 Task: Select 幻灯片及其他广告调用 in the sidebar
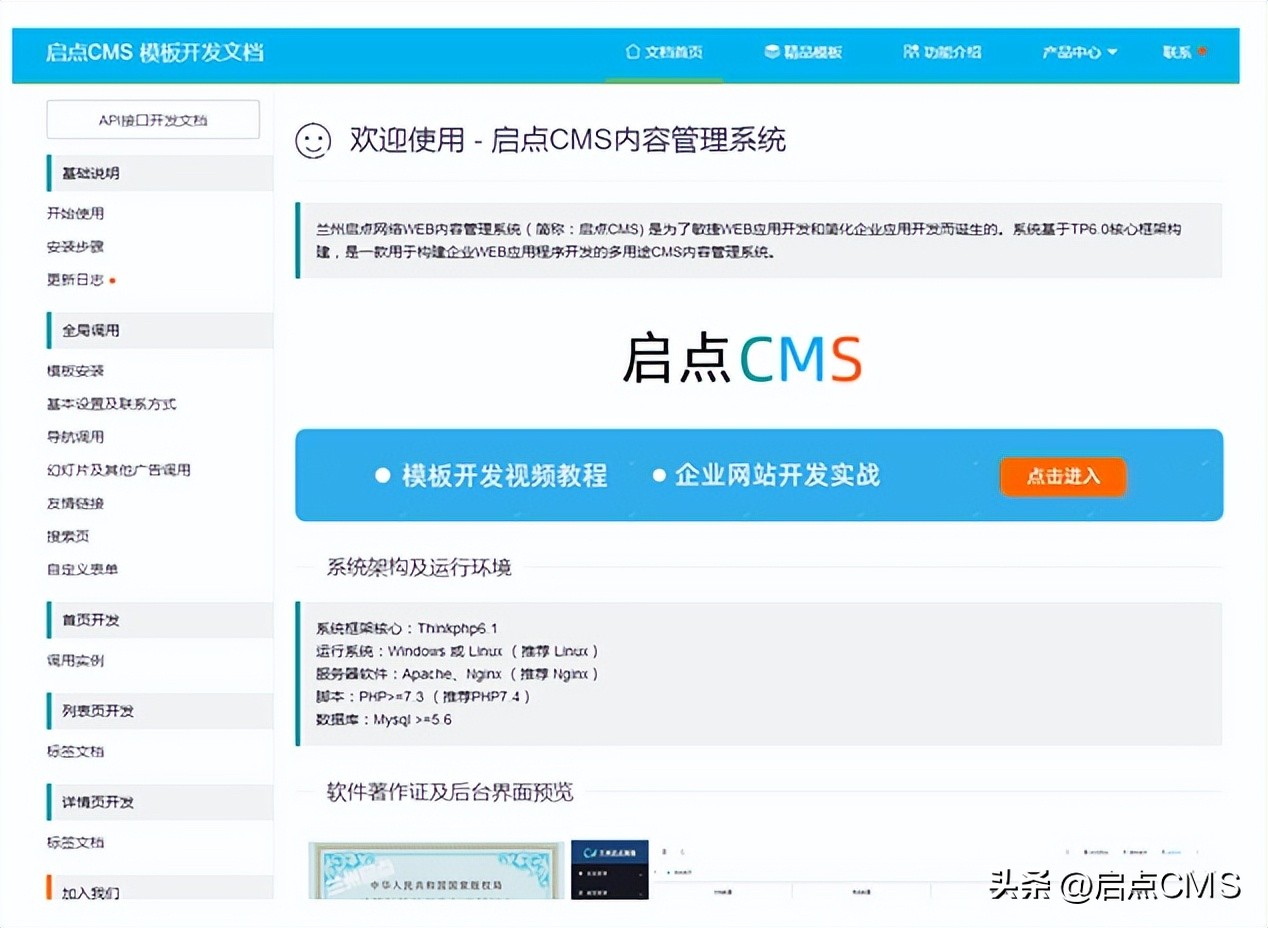[118, 470]
